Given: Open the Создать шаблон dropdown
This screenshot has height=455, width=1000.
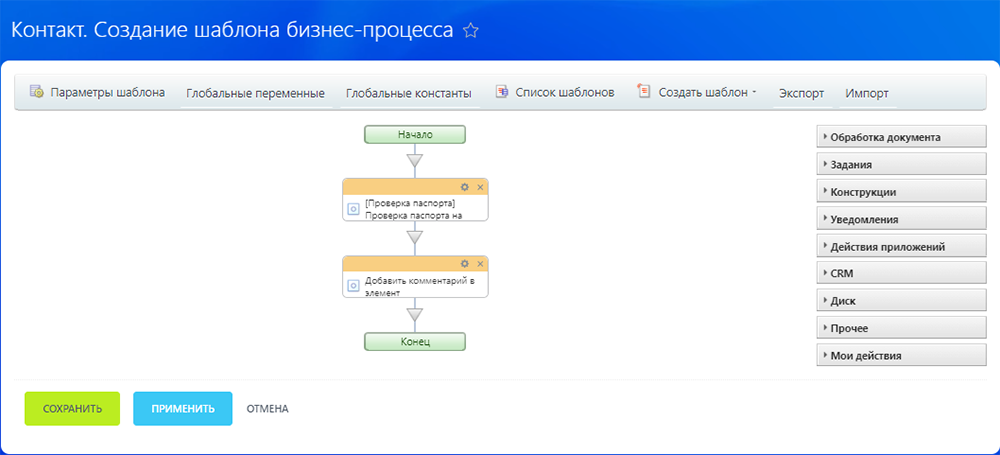Looking at the screenshot, I should (698, 93).
